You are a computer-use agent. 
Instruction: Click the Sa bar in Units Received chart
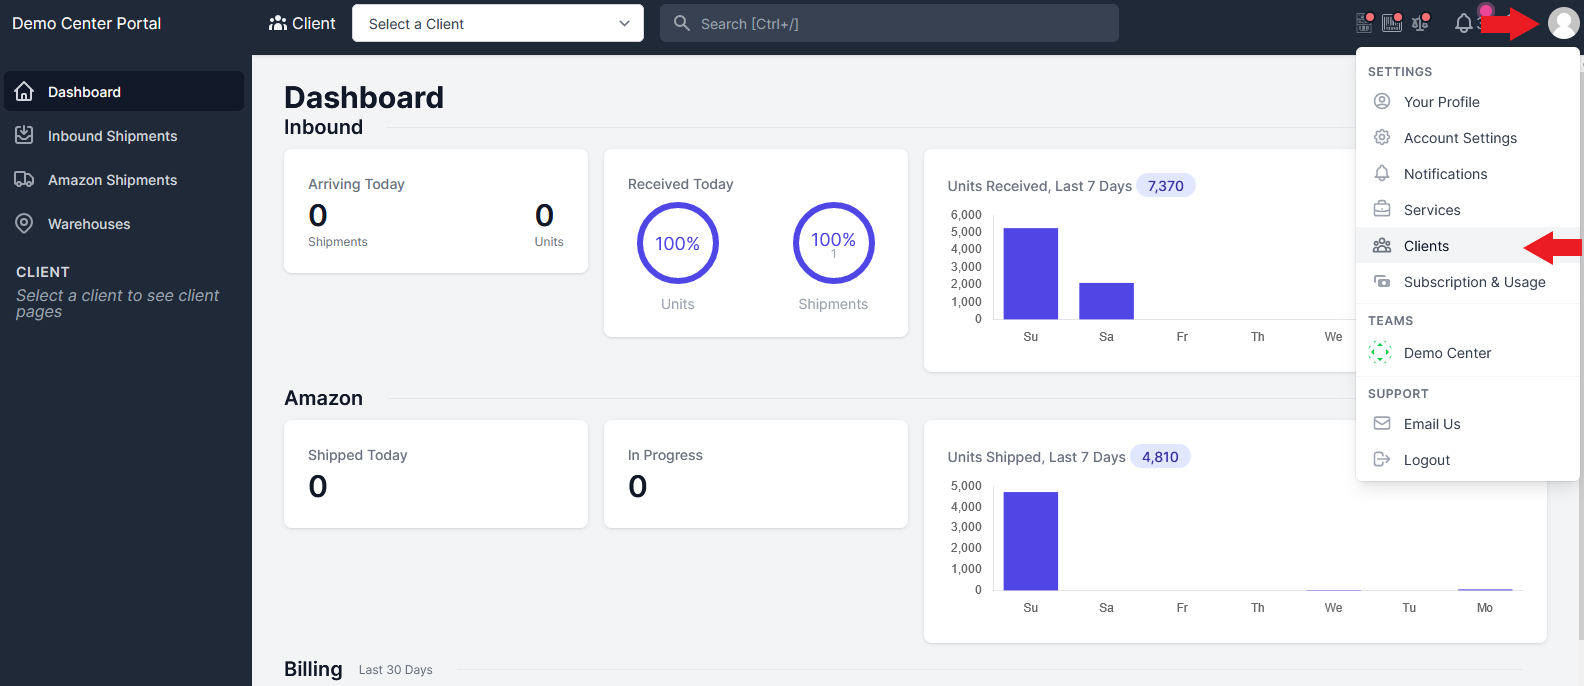[x=1106, y=301]
